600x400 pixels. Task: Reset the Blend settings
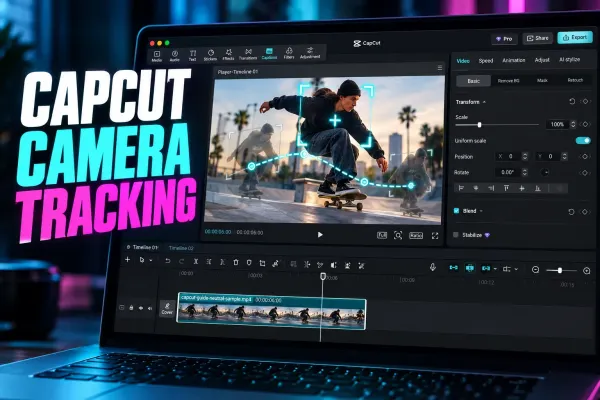tap(571, 212)
